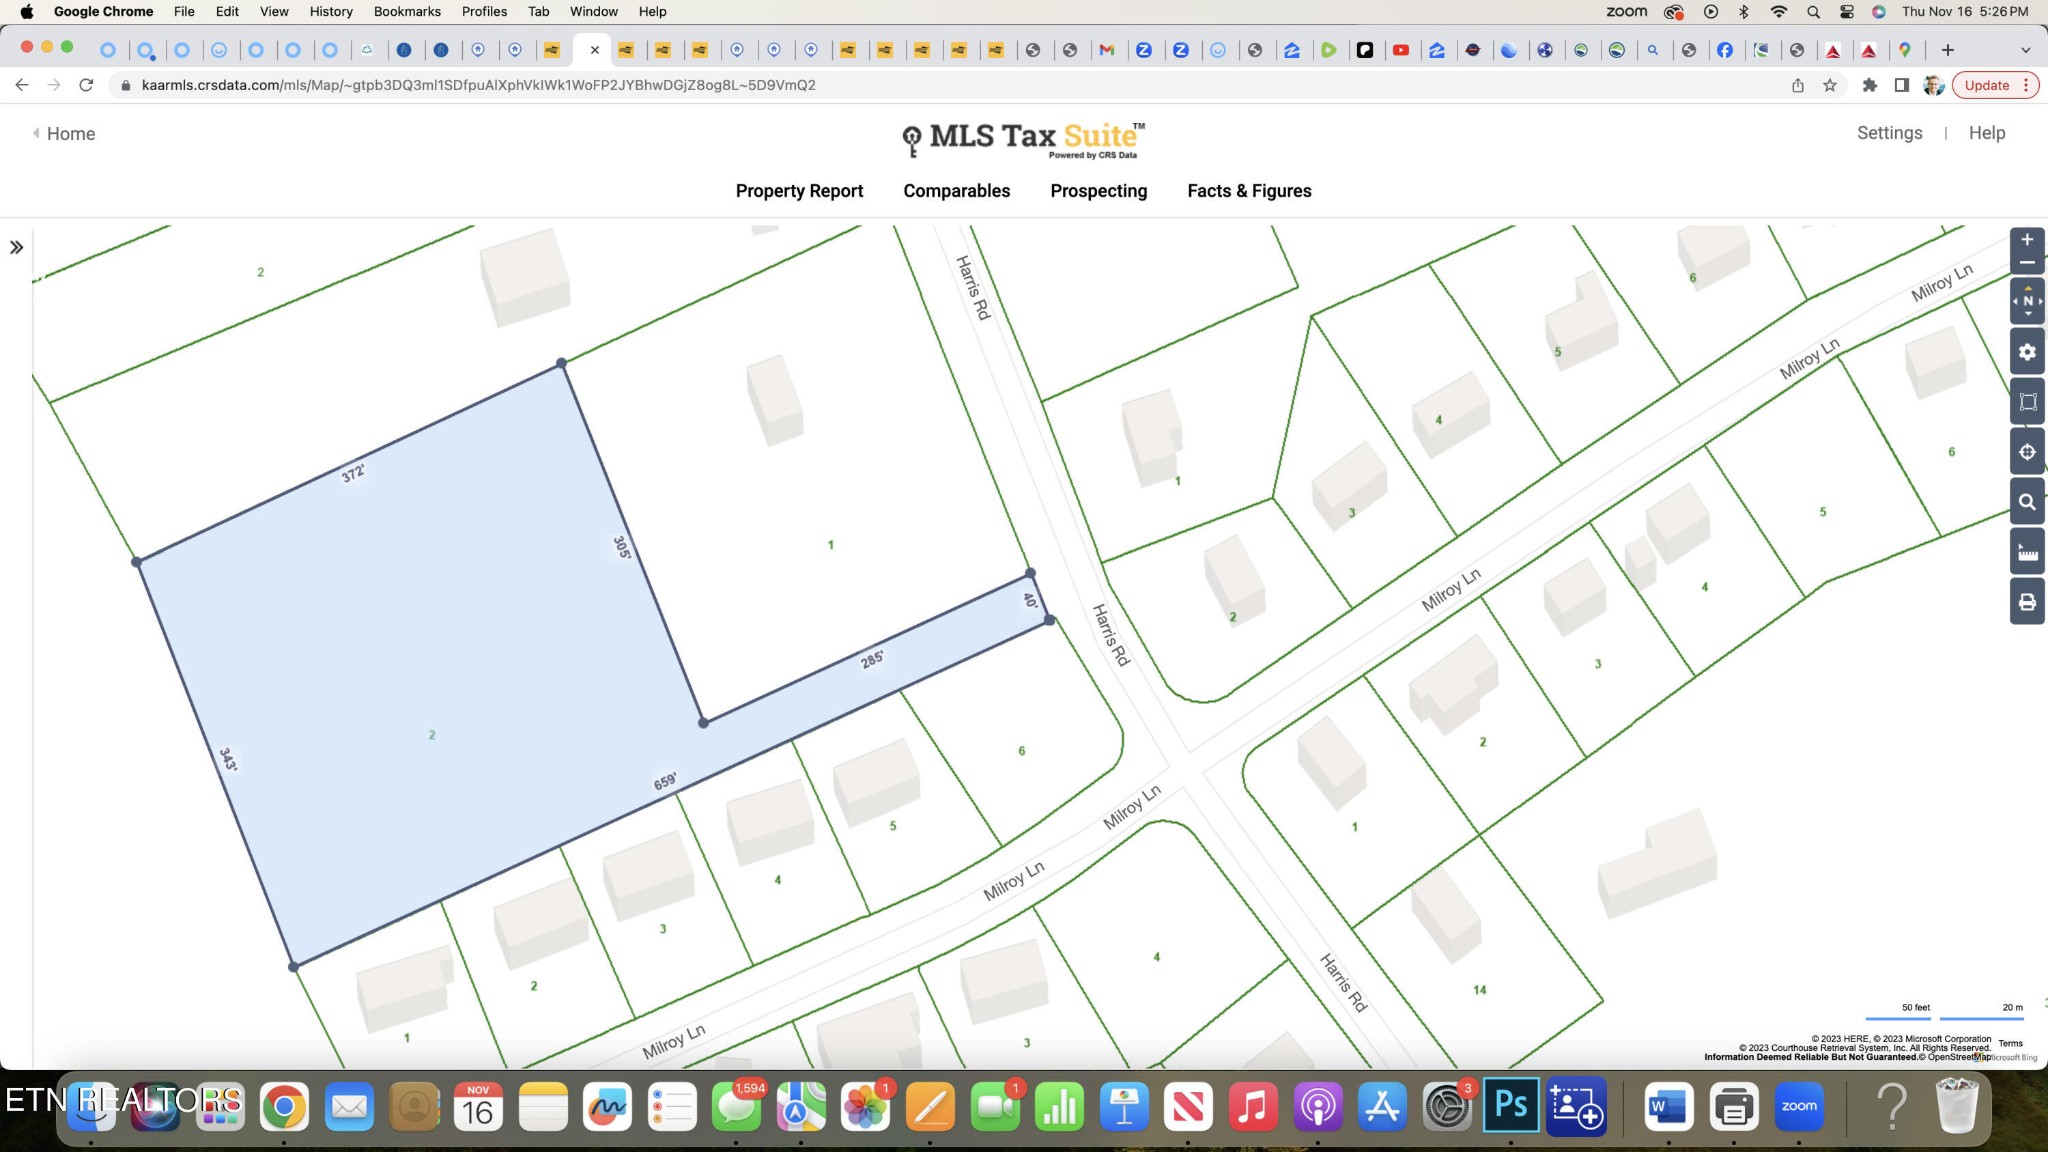Click the 343' boundary dimension label
This screenshot has width=2048, height=1152.
pyautogui.click(x=228, y=759)
